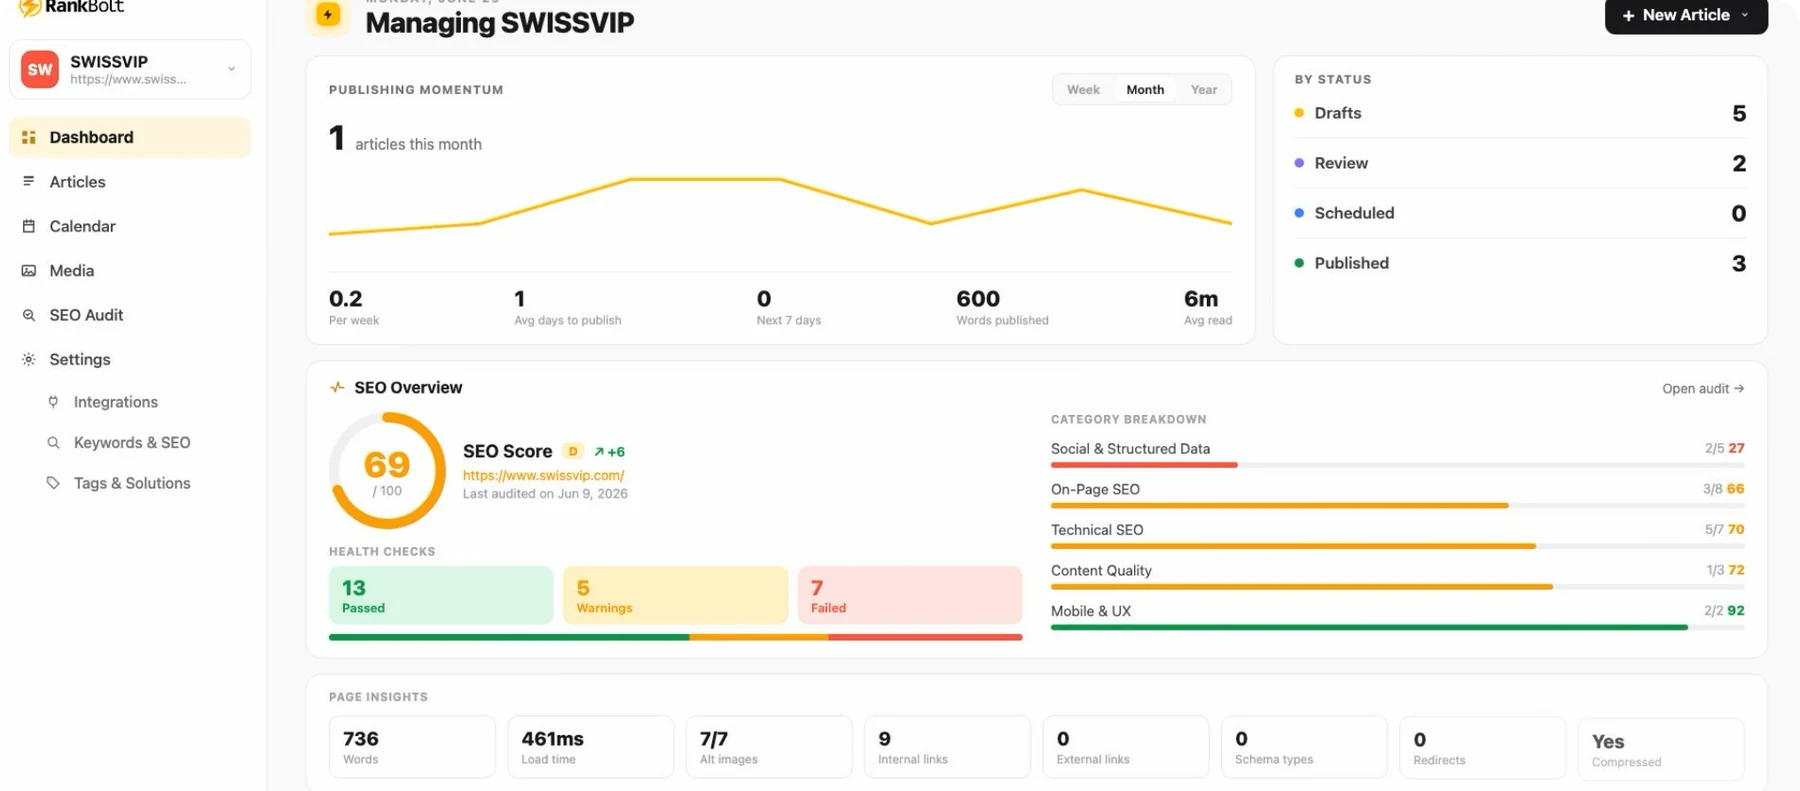Click the 0 Redirects card
The image size is (1800, 791).
click(1482, 746)
